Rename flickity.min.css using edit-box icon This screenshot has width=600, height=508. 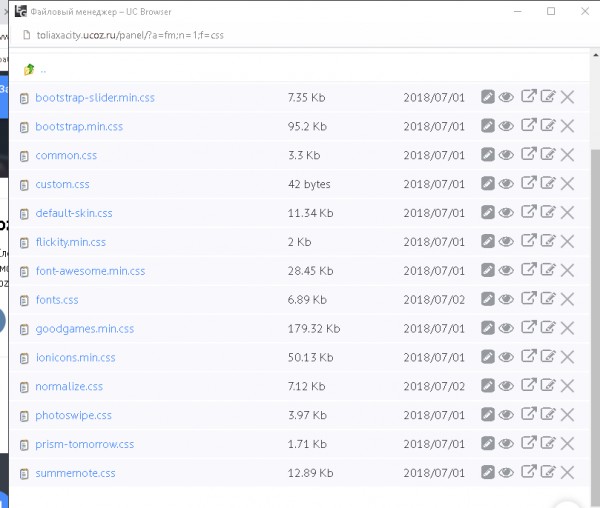[548, 240]
